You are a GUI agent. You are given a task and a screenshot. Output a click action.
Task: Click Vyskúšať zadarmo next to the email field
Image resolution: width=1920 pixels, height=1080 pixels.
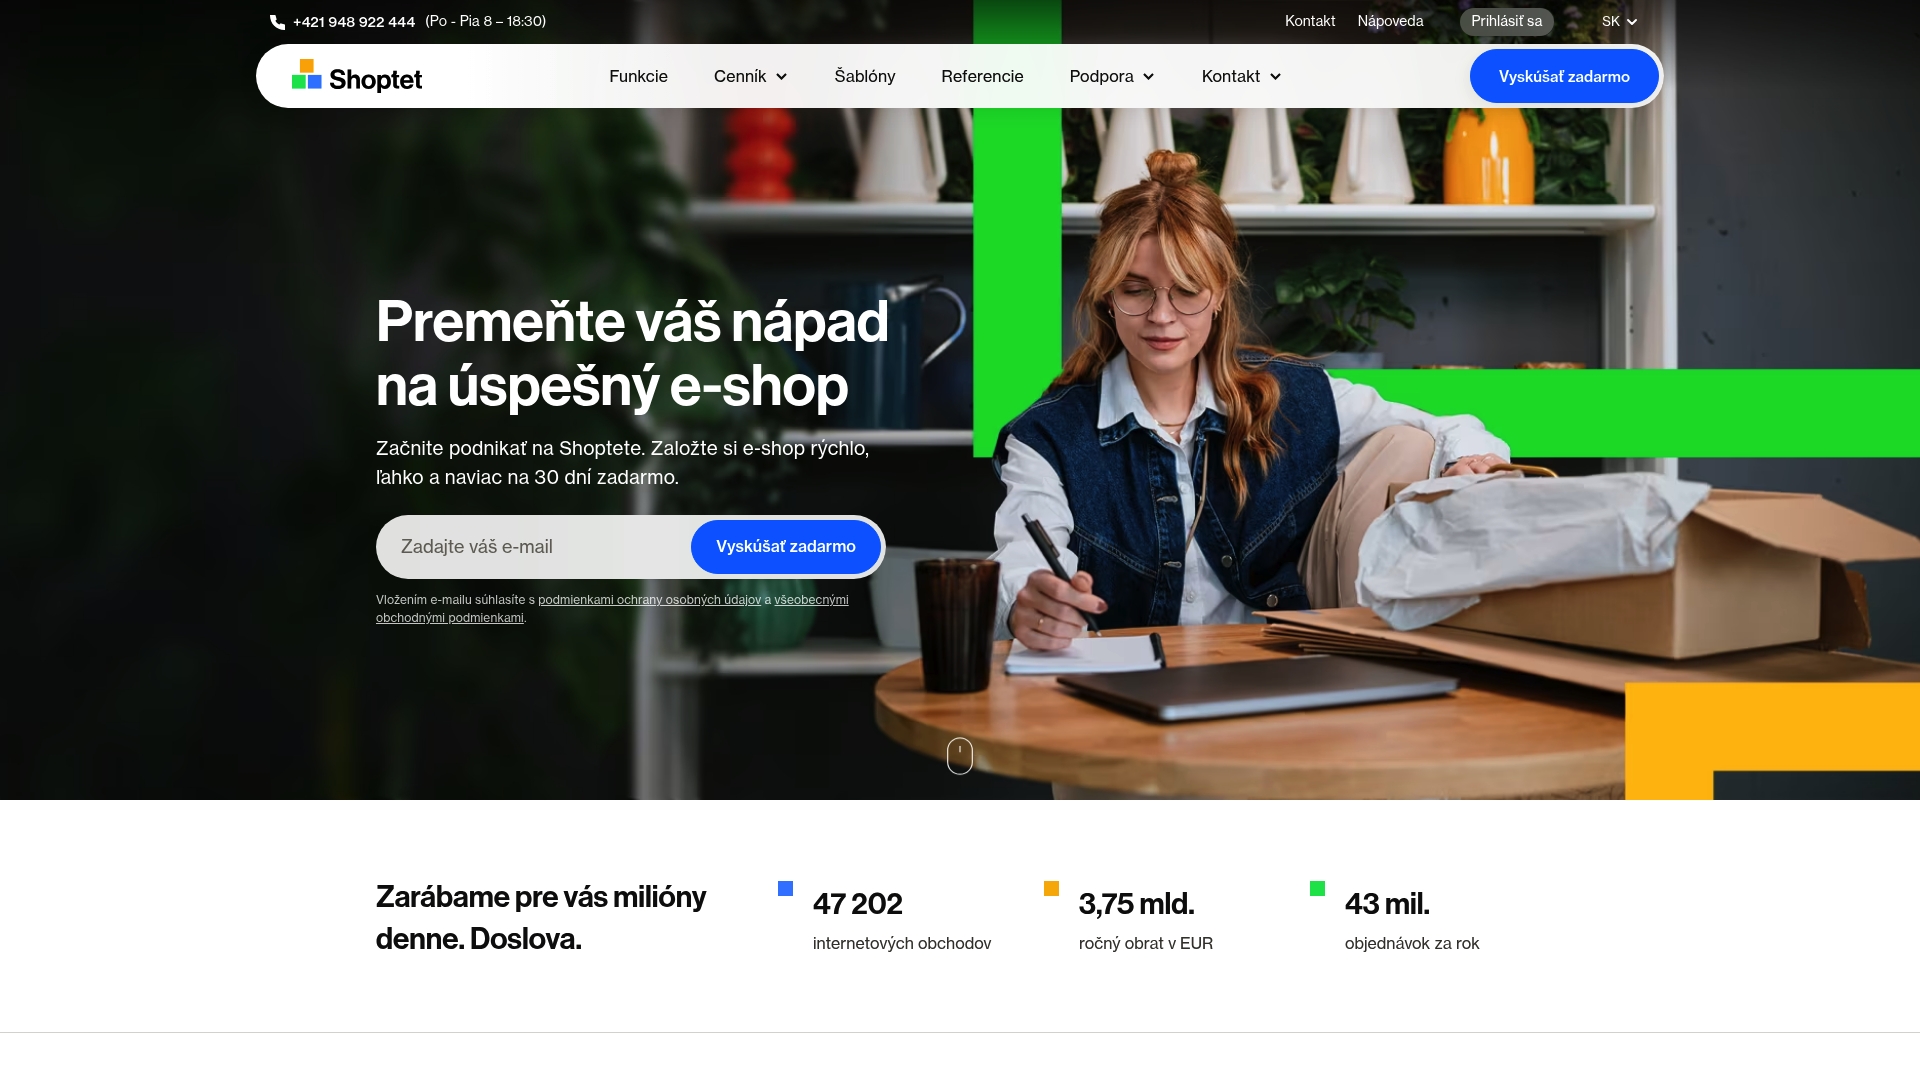click(x=786, y=547)
